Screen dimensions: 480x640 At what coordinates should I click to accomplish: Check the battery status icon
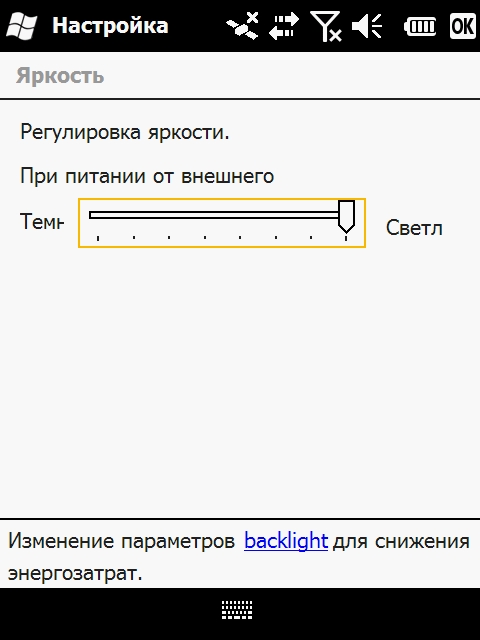coord(420,27)
